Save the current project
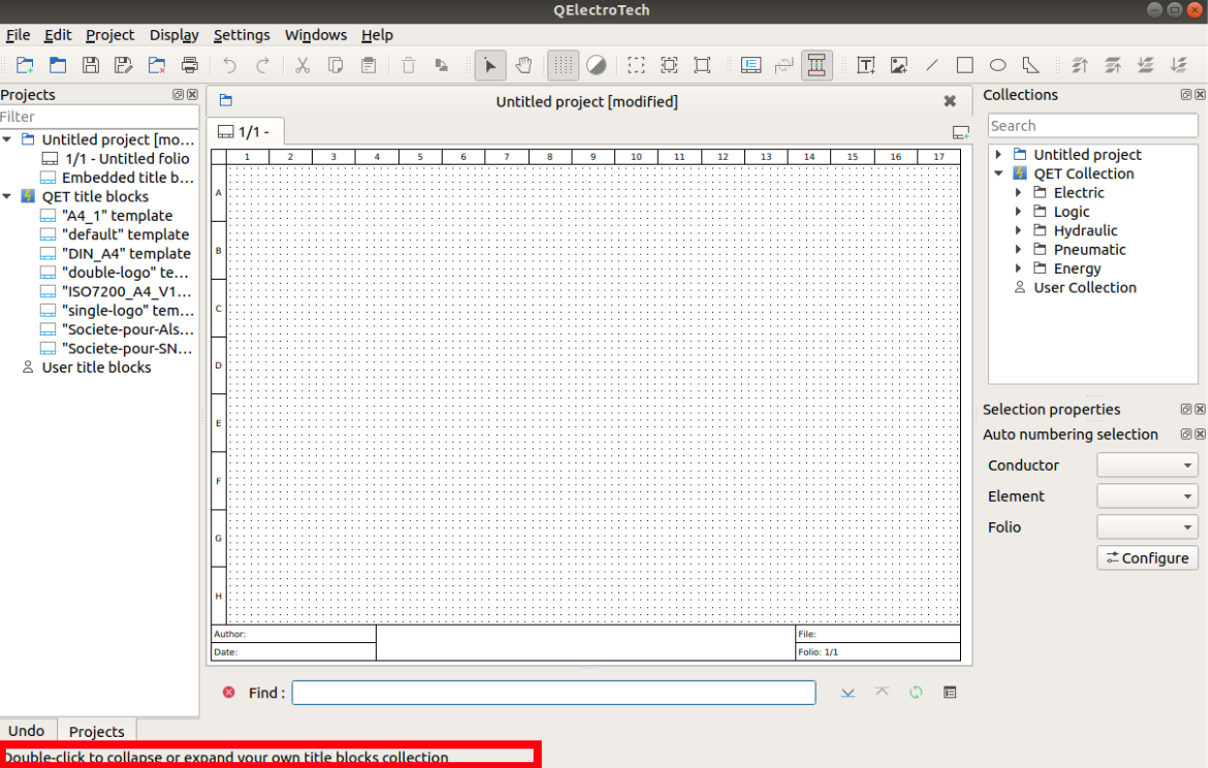Image resolution: width=1208 pixels, height=768 pixels. (91, 65)
